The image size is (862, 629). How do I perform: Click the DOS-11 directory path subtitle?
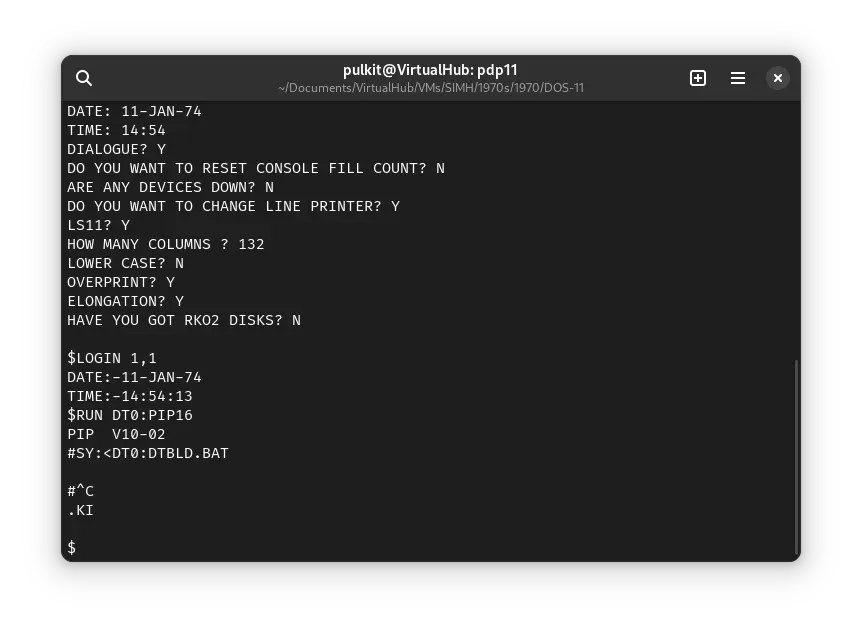[430, 88]
